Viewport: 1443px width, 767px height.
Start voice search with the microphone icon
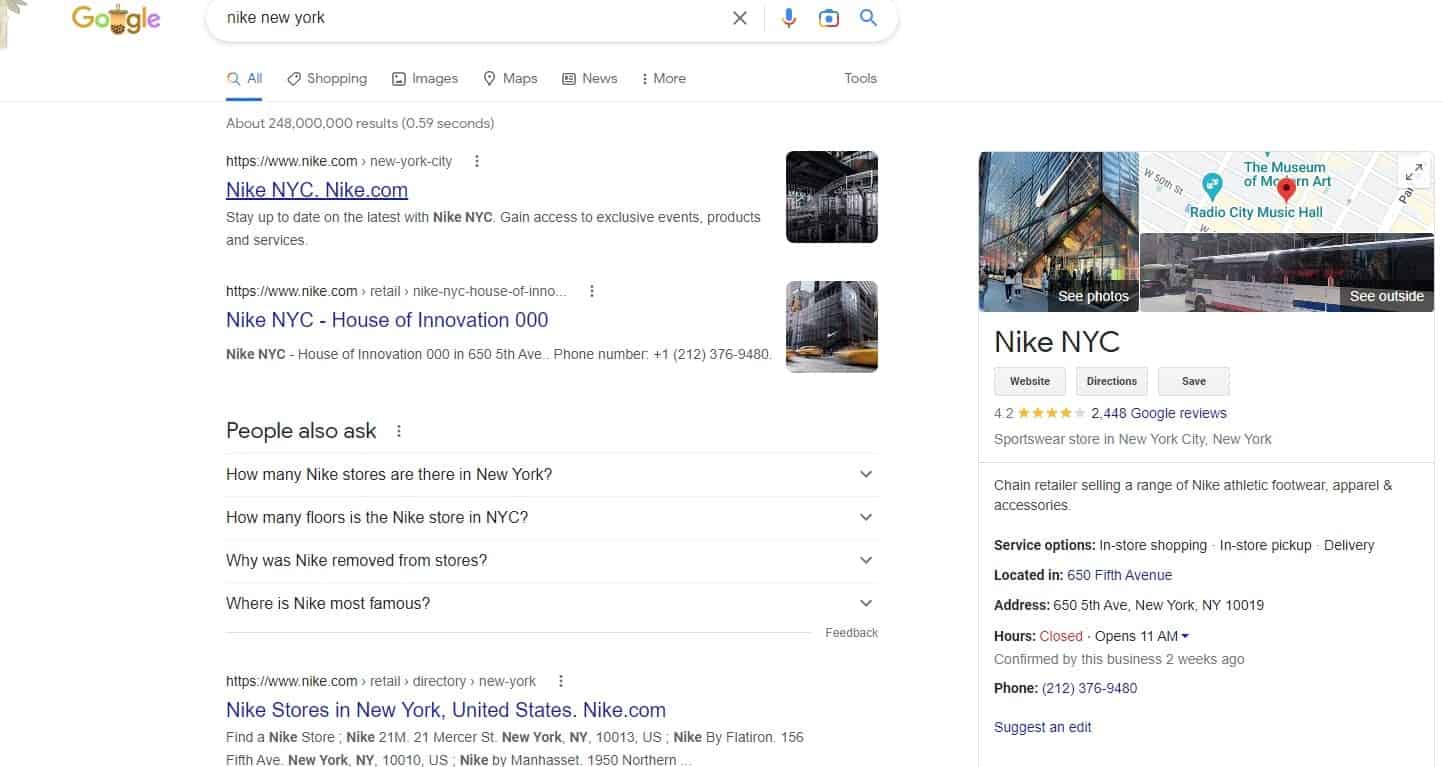(789, 18)
